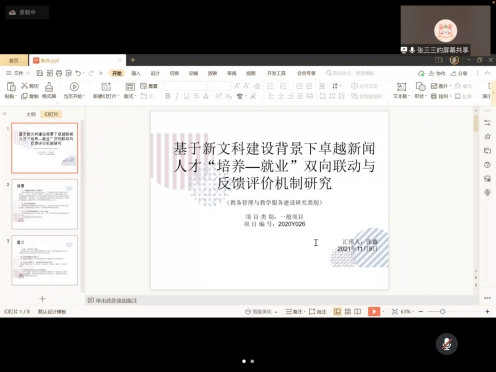Expand the font name combo box
This screenshot has height=372, width=496.
[x=186, y=86]
